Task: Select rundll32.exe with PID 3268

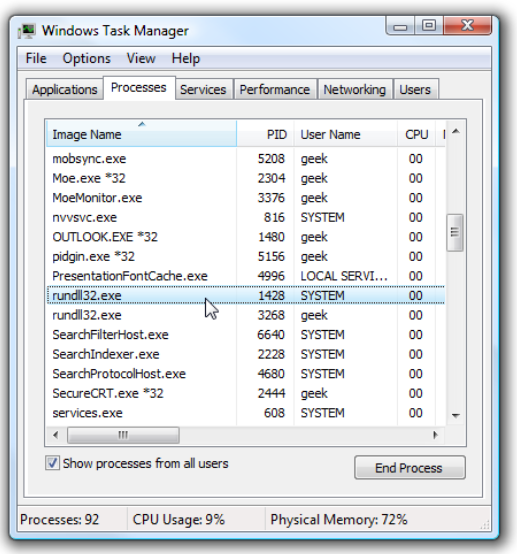Action: (x=246, y=315)
